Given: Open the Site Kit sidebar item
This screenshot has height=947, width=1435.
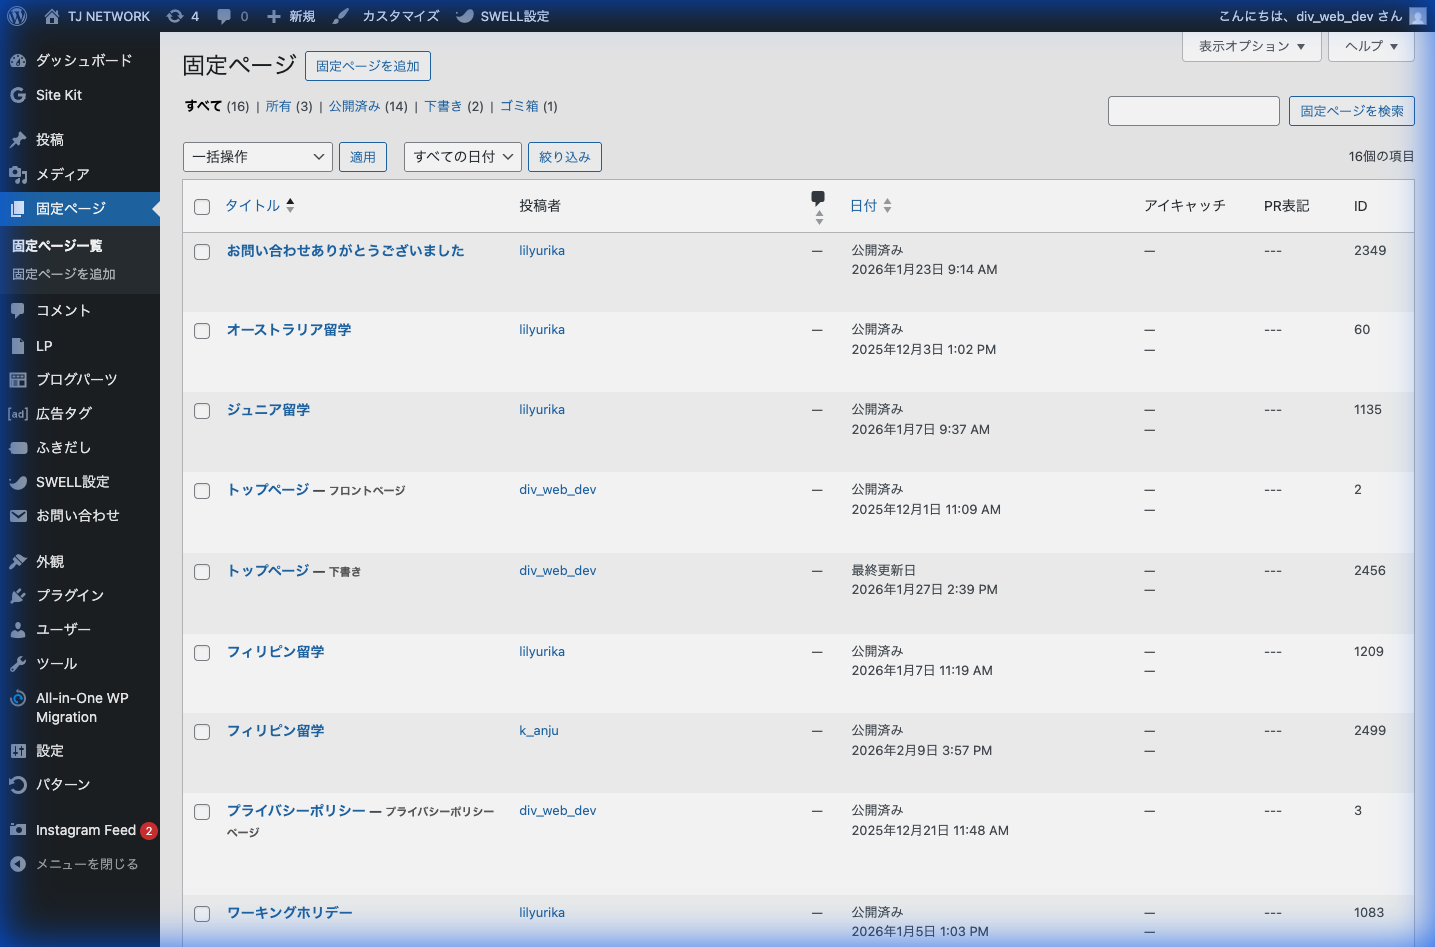Looking at the screenshot, I should pyautogui.click(x=59, y=95).
